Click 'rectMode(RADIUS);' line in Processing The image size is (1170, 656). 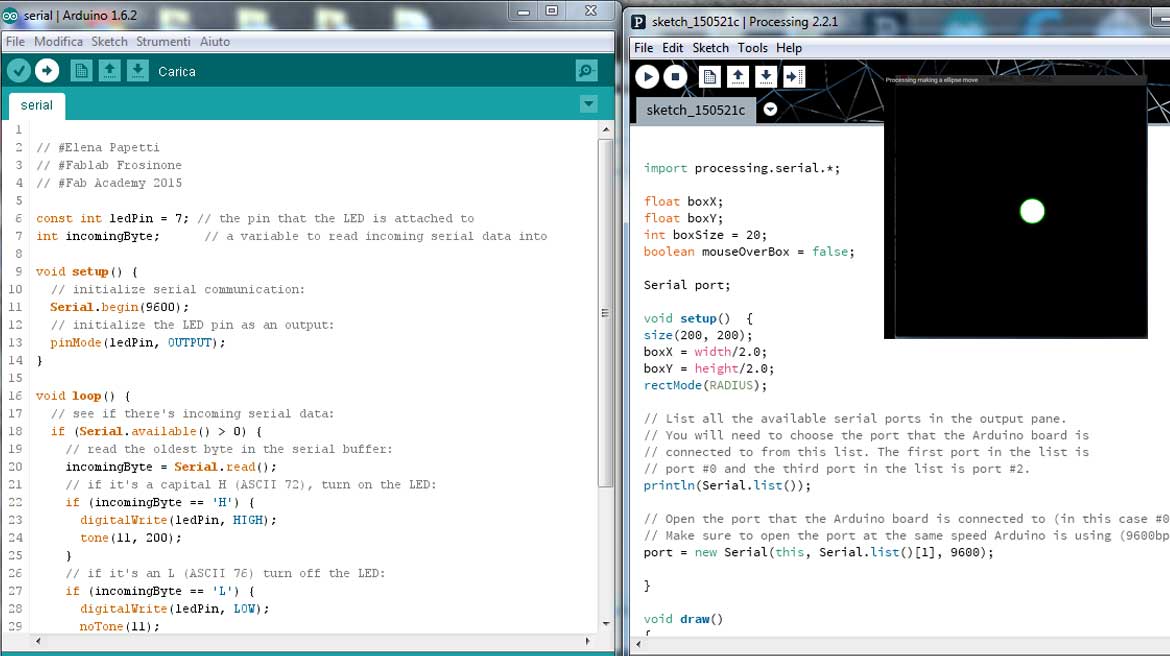point(705,385)
